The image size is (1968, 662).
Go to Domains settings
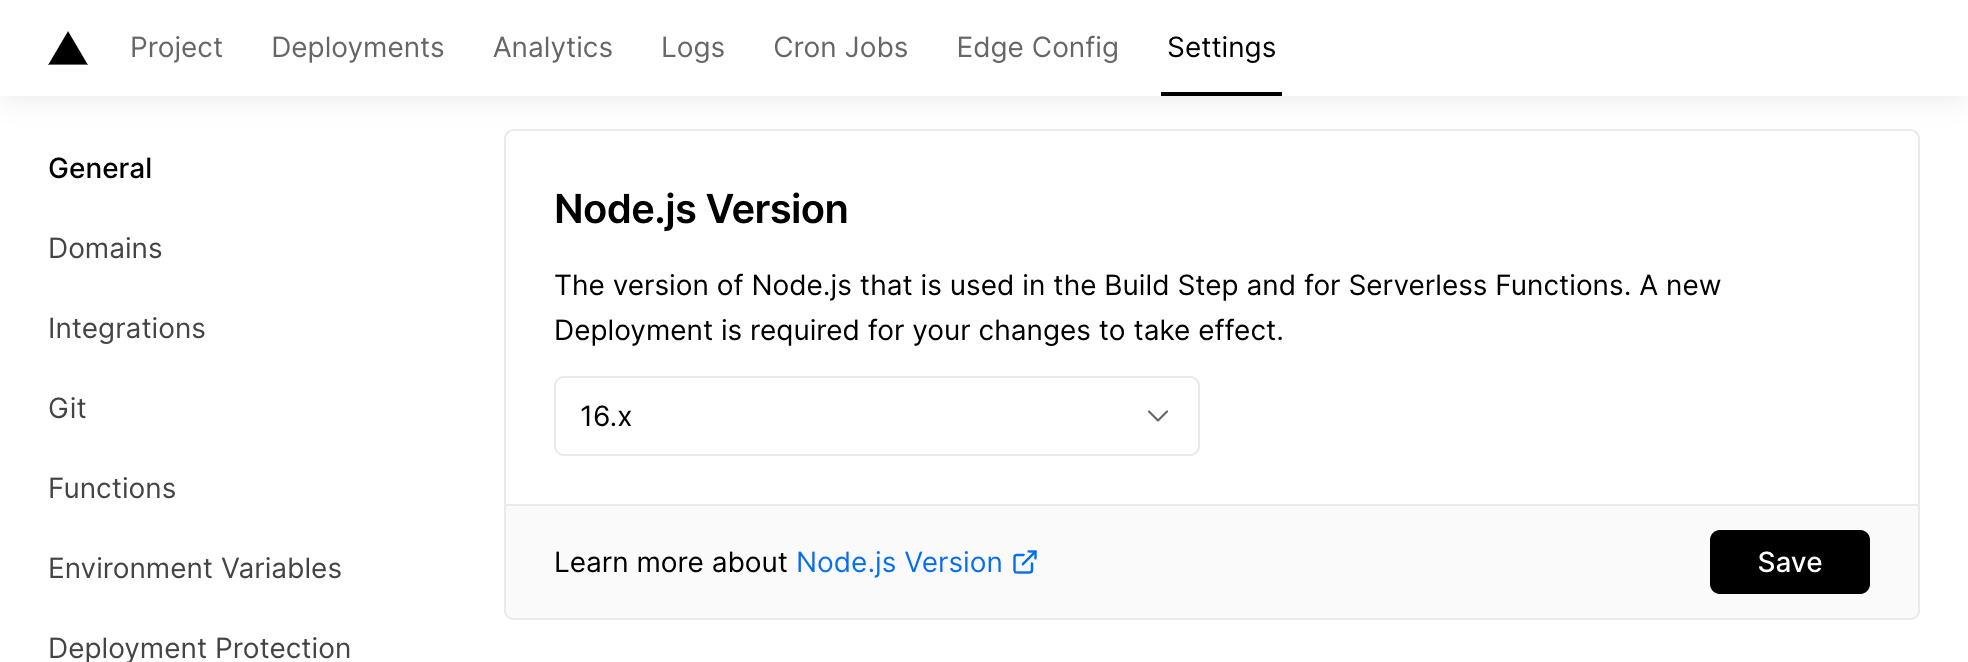pyautogui.click(x=104, y=247)
